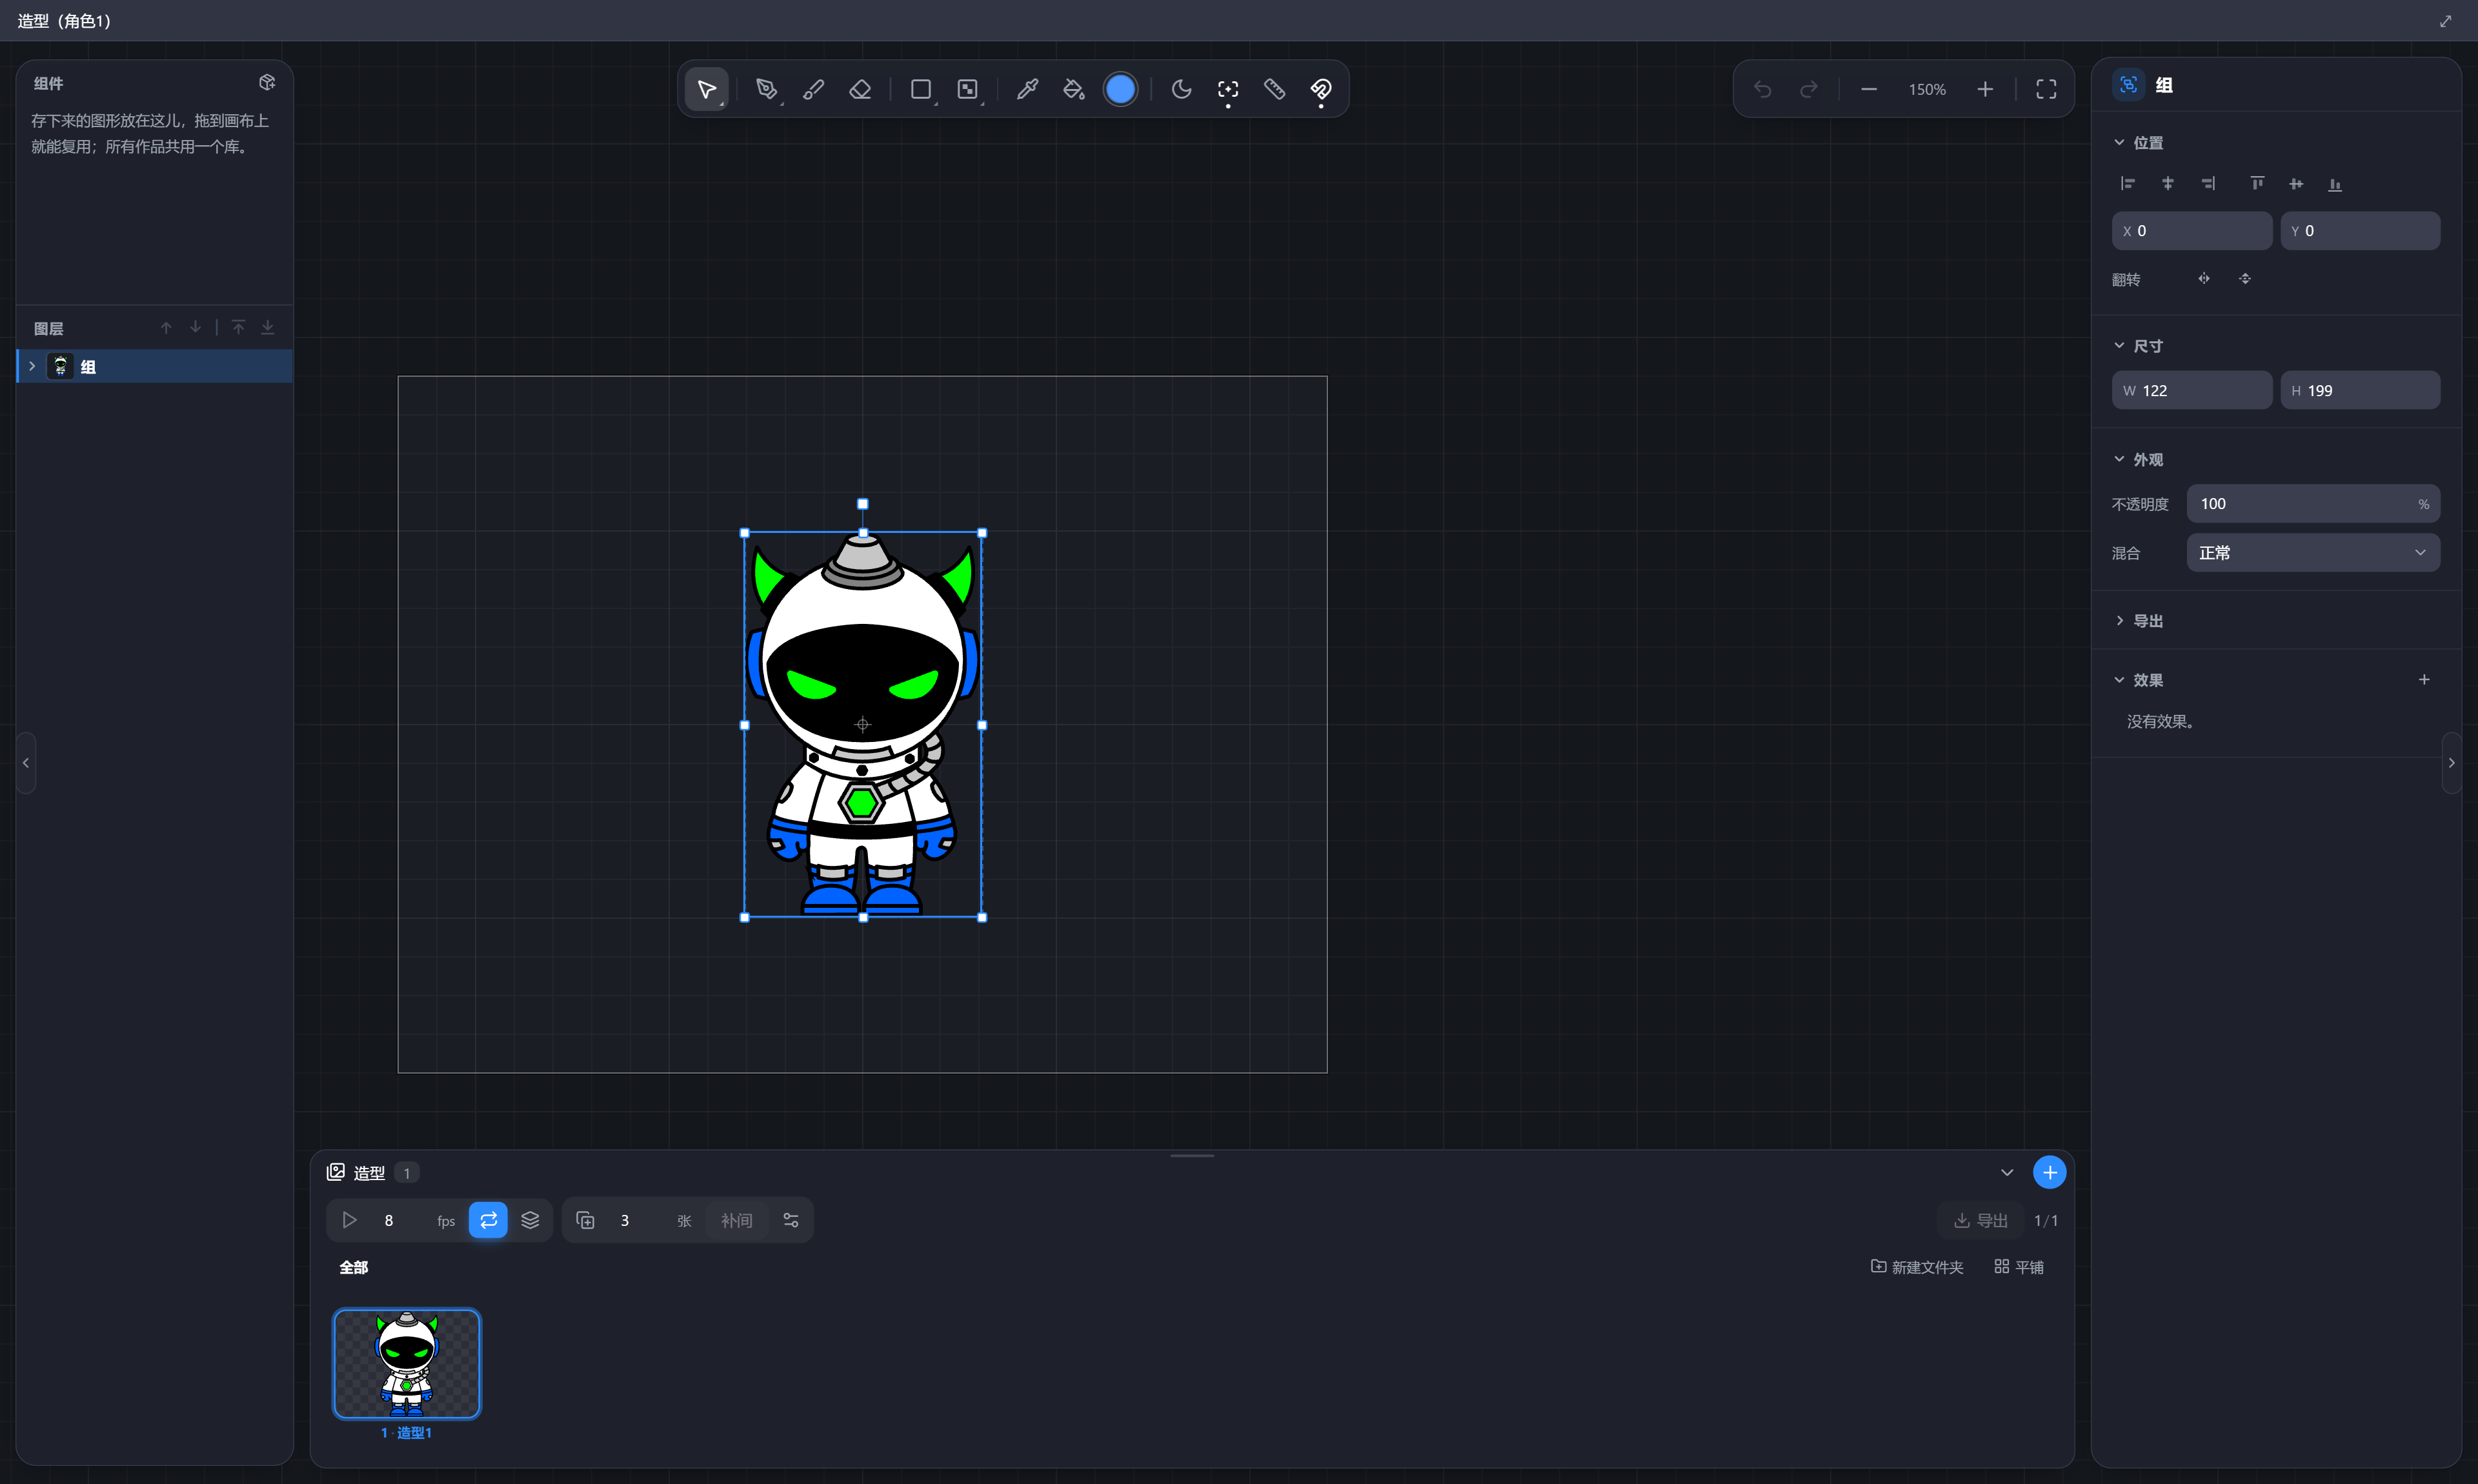Select the Brush tool
Image resolution: width=2478 pixels, height=1484 pixels.
[814, 90]
